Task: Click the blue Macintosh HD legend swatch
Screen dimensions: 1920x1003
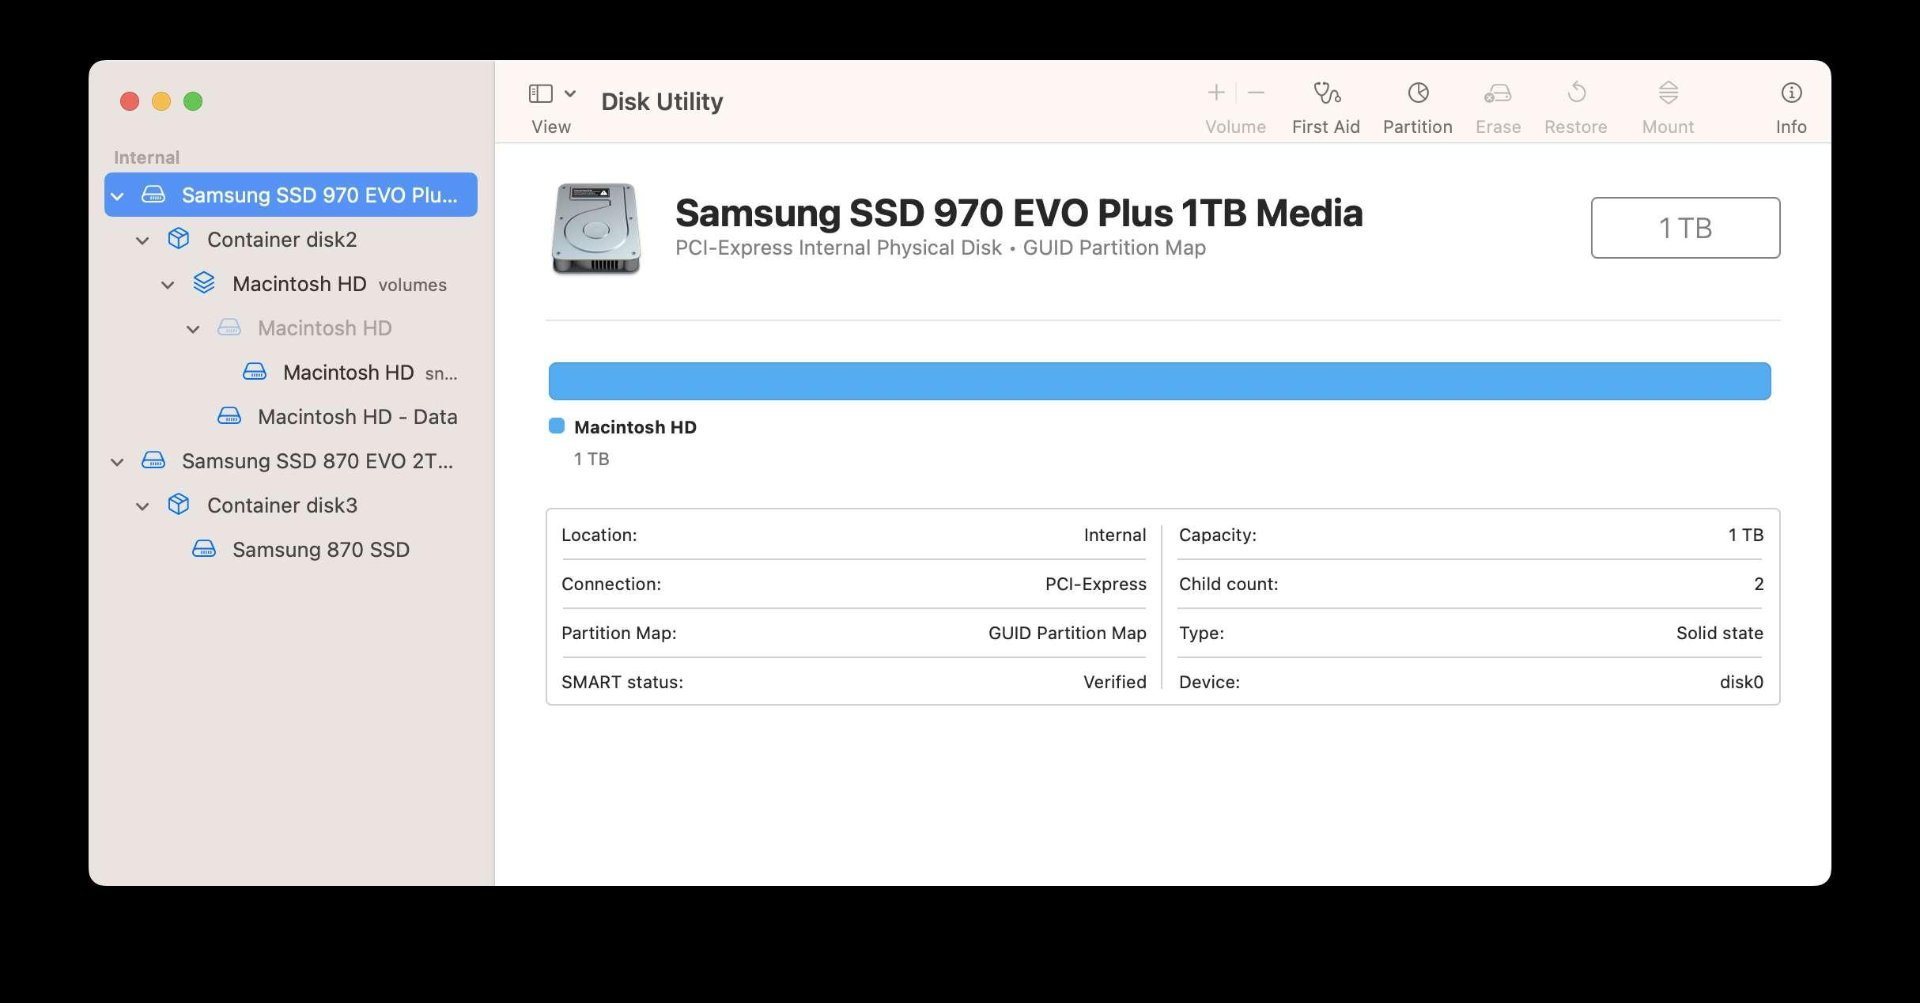Action: pos(557,426)
